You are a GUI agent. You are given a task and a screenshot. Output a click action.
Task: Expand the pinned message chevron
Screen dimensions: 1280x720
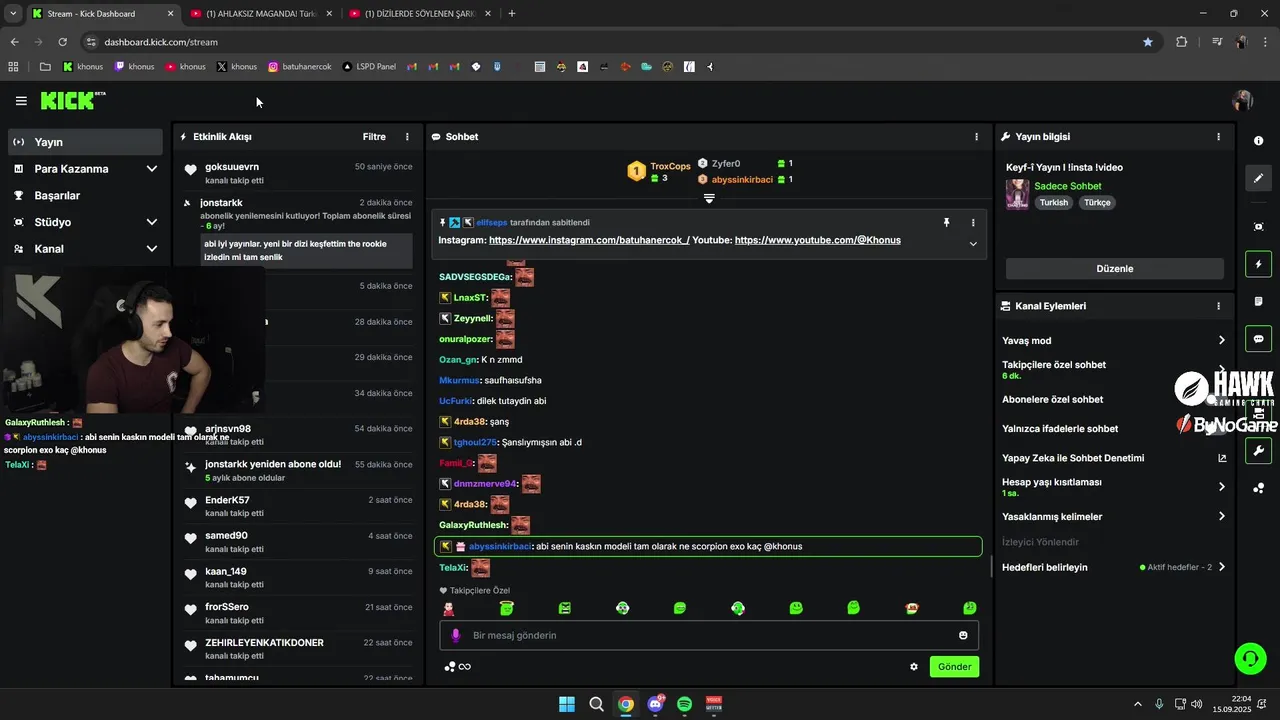[973, 243]
